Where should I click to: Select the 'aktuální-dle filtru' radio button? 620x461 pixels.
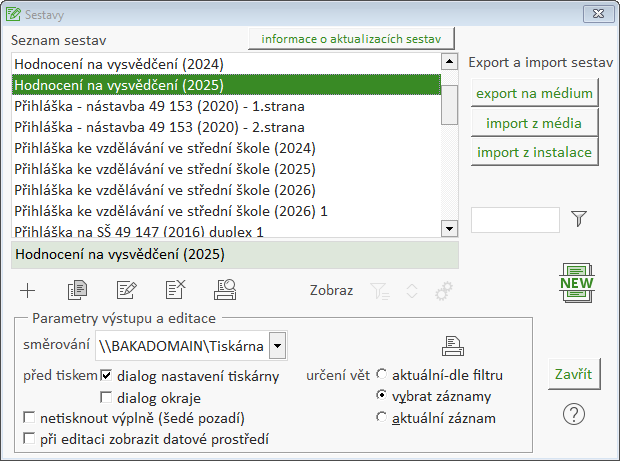[x=381, y=376]
